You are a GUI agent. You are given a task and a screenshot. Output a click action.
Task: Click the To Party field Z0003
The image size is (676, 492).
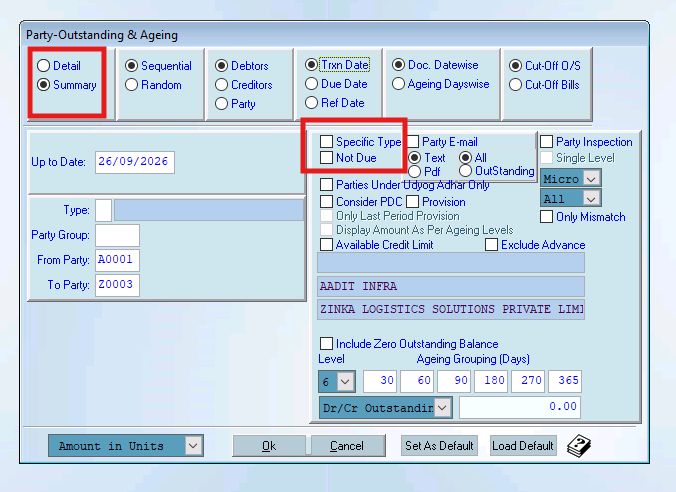tap(117, 285)
